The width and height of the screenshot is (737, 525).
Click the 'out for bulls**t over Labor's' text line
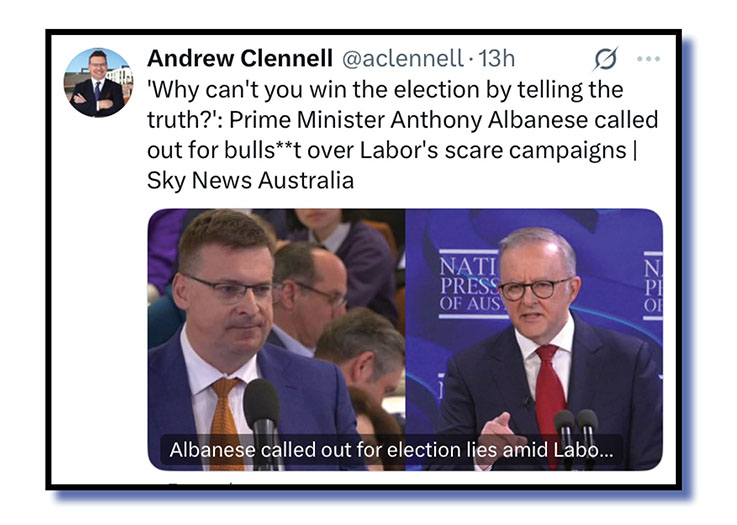click(391, 150)
